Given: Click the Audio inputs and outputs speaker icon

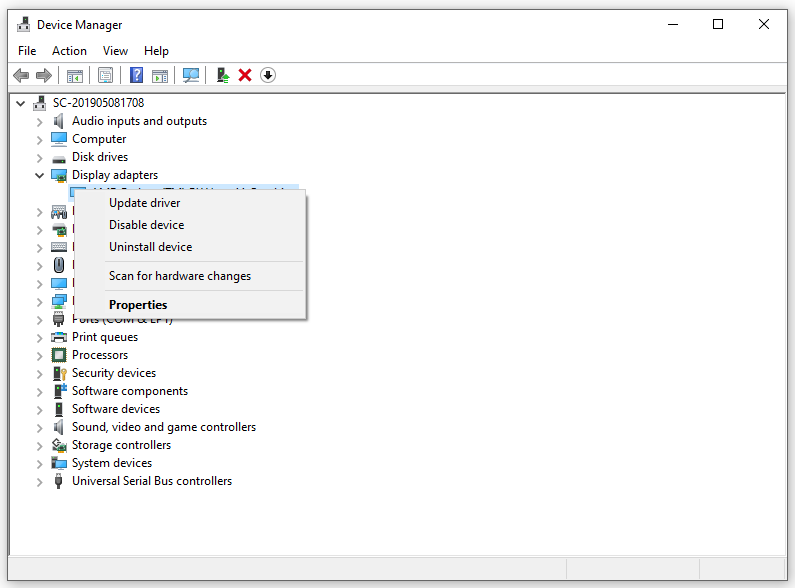Looking at the screenshot, I should click(x=59, y=121).
